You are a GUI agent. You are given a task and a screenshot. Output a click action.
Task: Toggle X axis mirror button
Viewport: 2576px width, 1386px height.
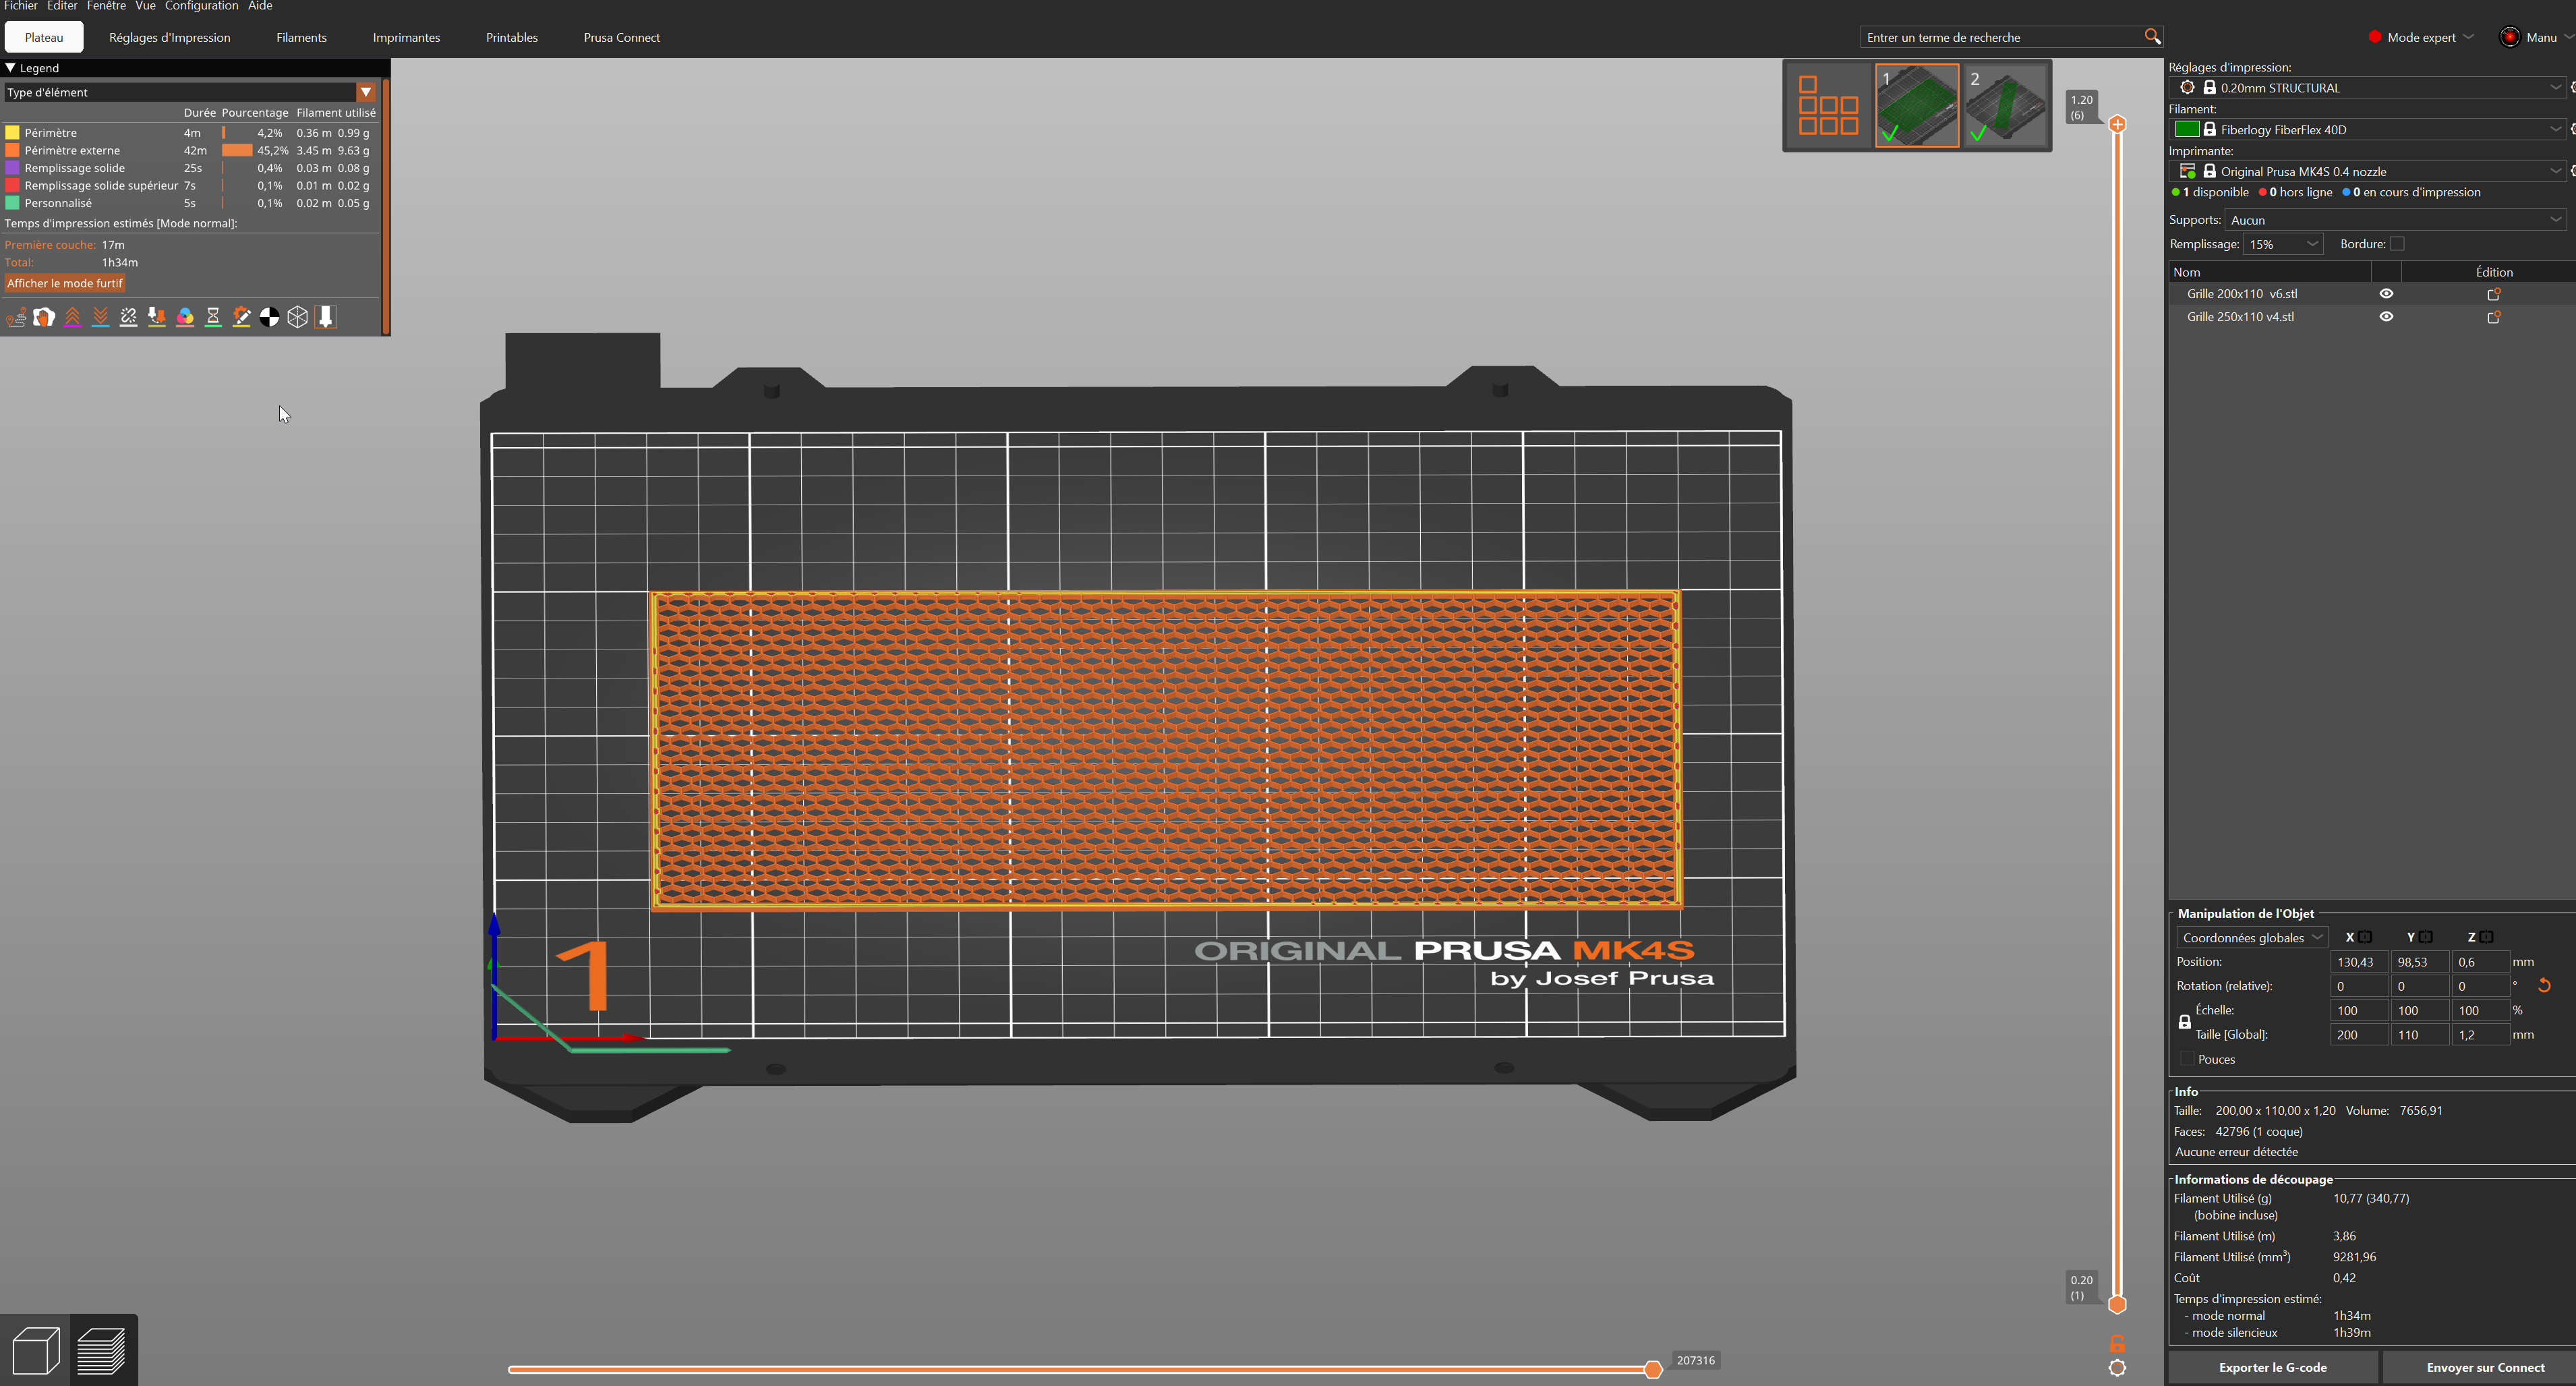pyautogui.click(x=2365, y=937)
